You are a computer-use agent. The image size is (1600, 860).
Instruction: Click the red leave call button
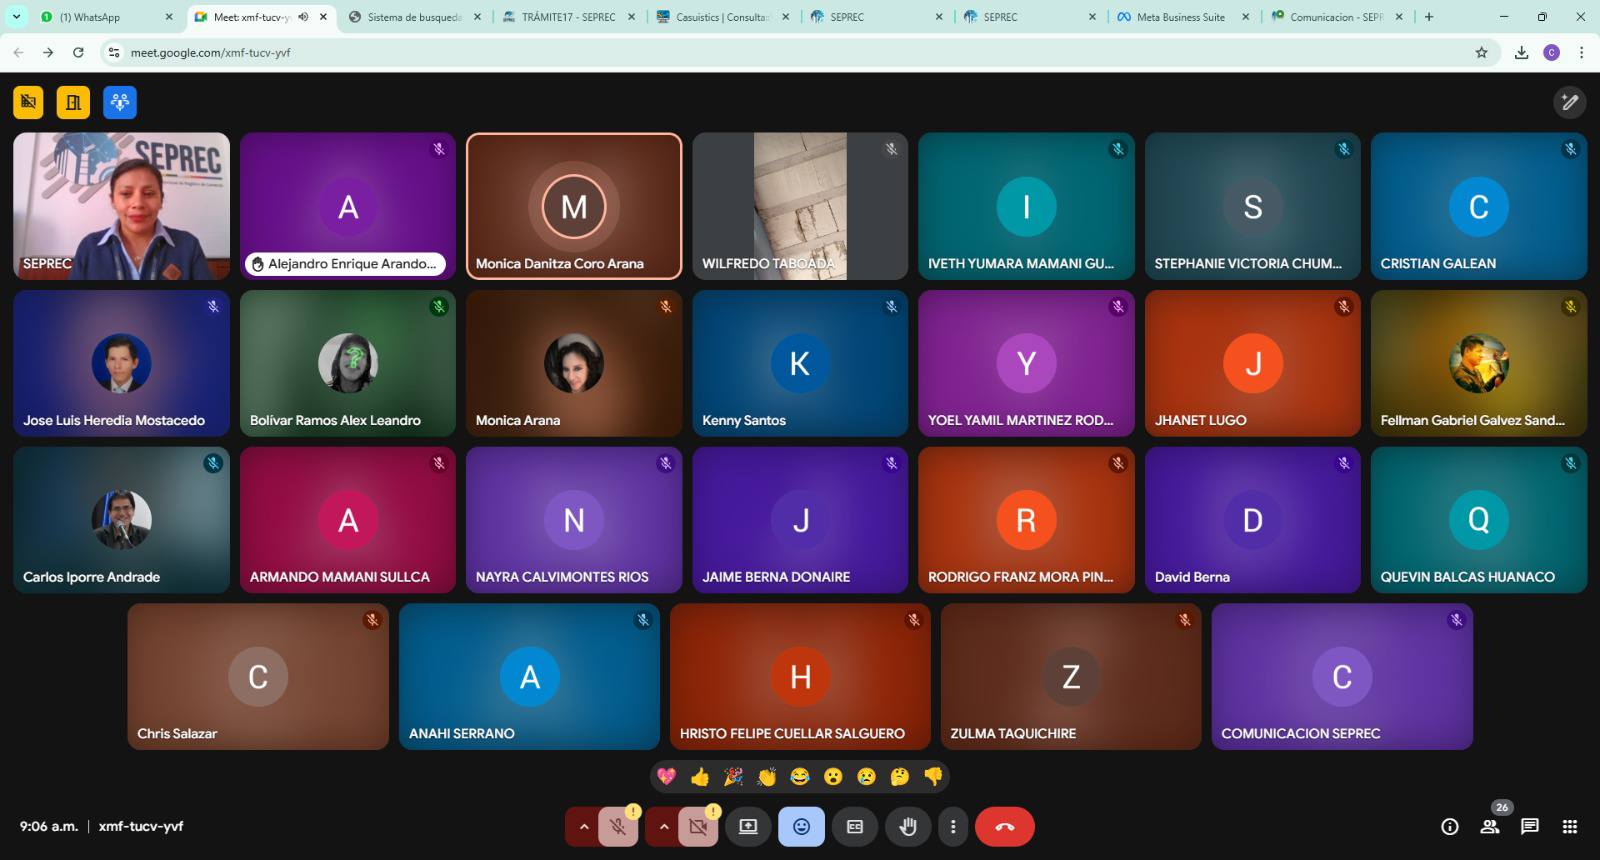[1004, 827]
